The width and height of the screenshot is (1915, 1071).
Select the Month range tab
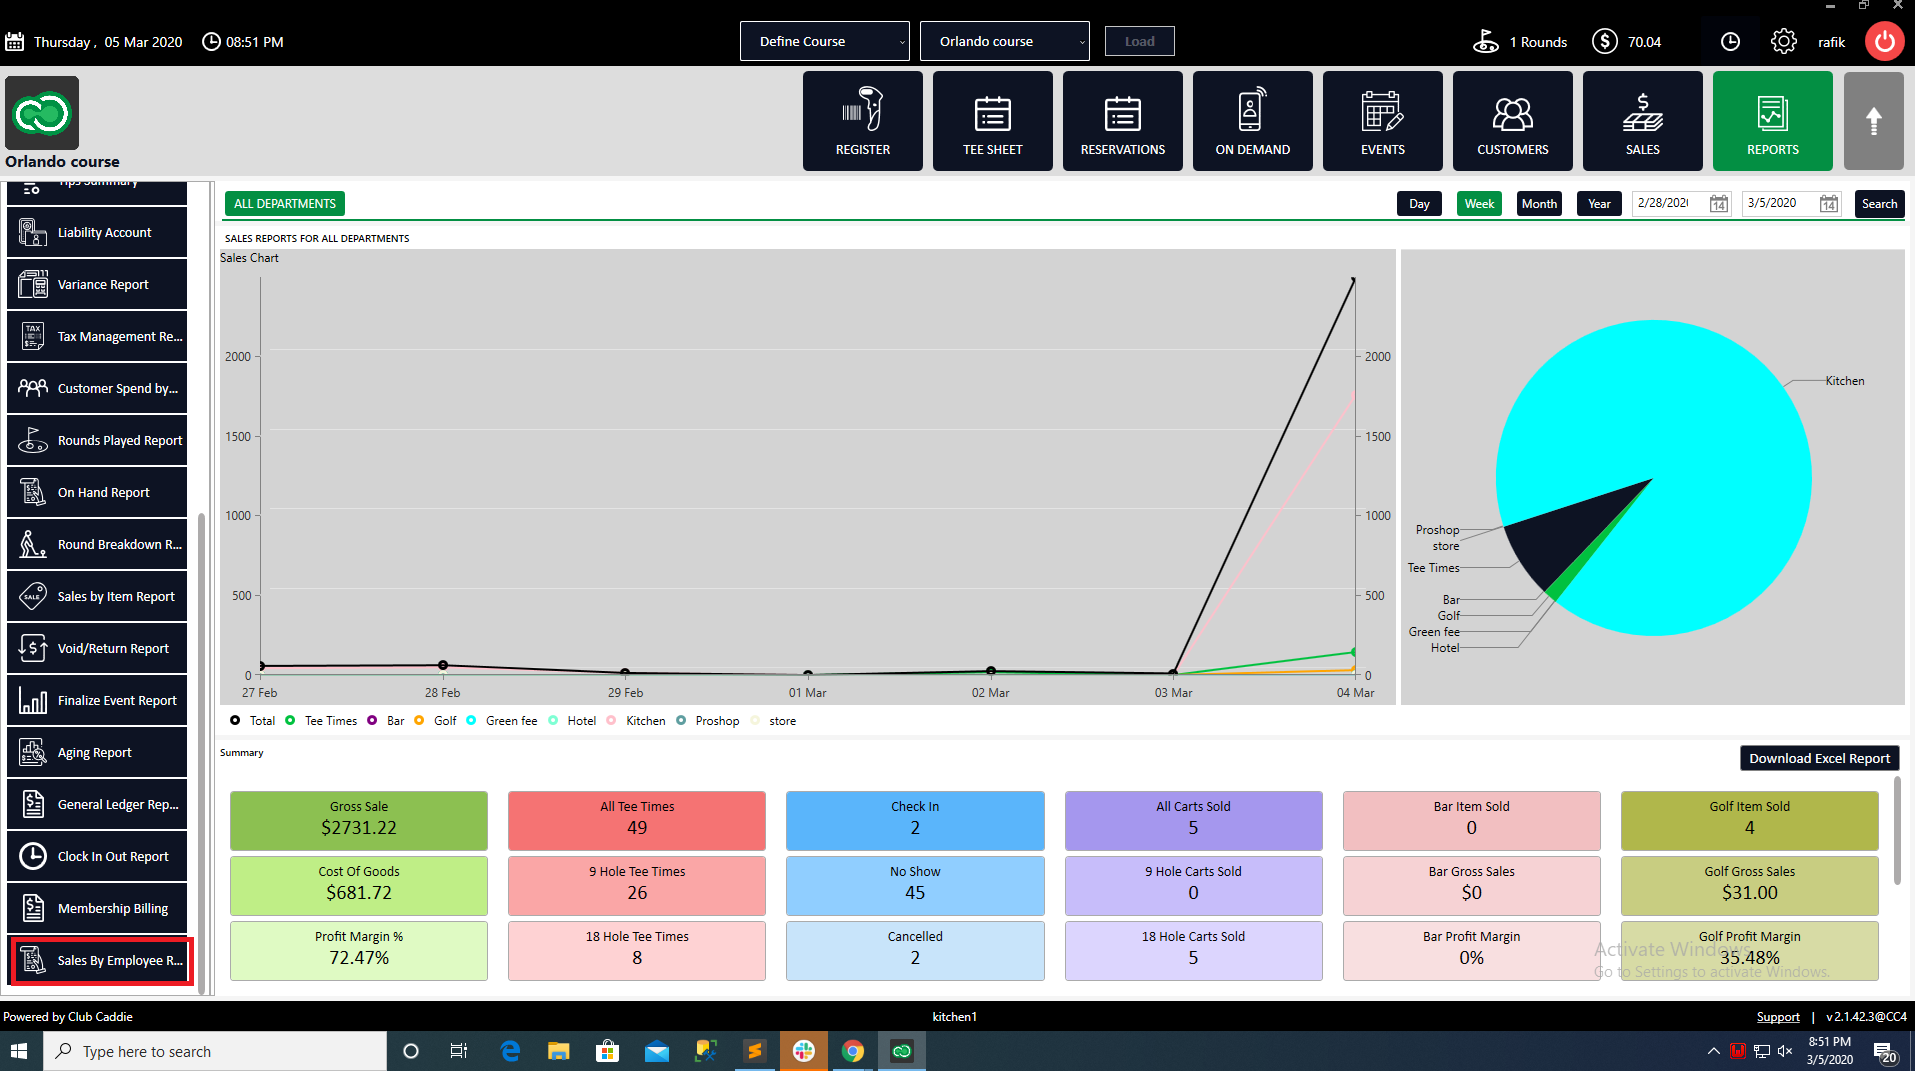(x=1539, y=204)
